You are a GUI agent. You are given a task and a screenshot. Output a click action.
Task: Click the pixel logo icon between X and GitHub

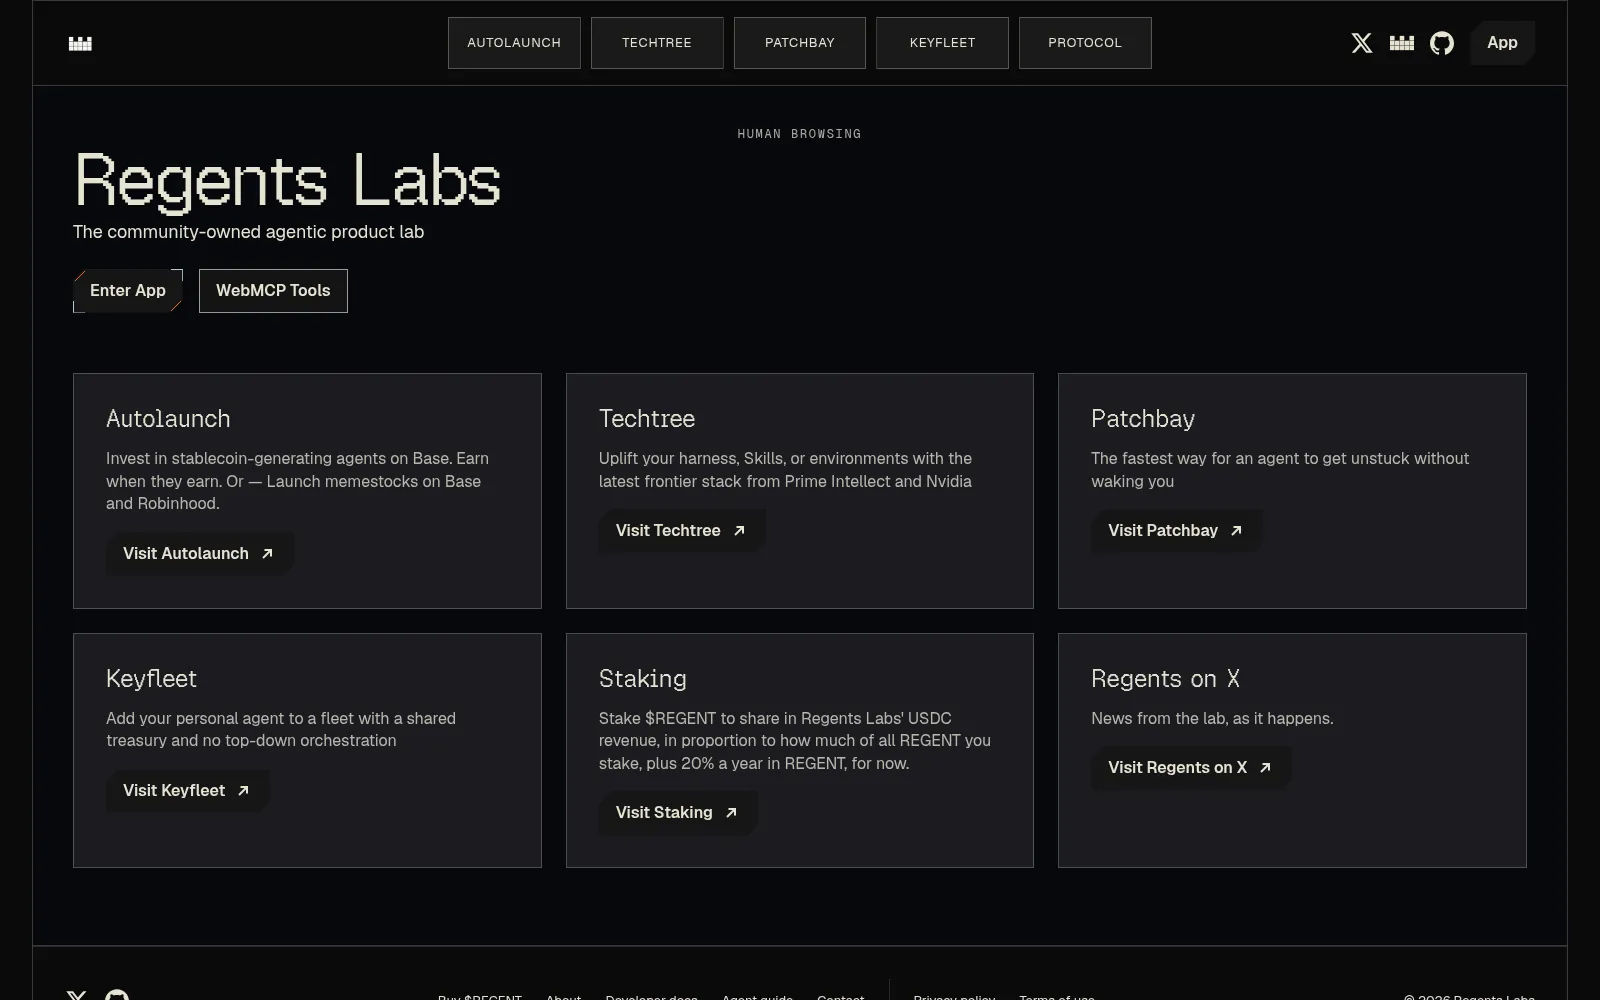1402,43
